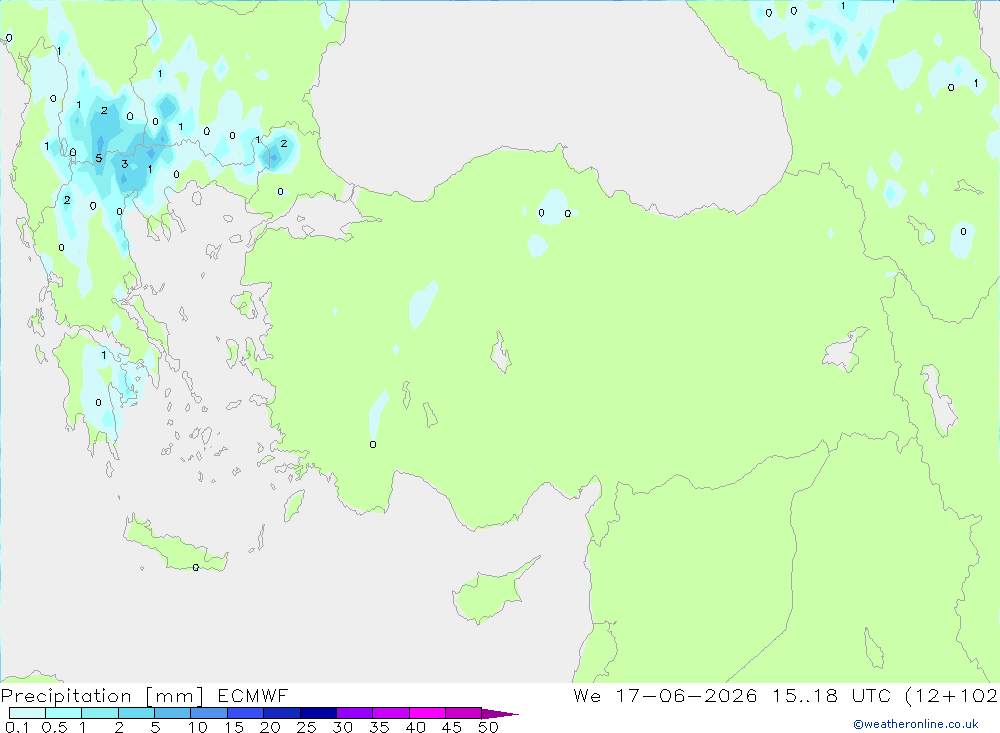The width and height of the screenshot is (1000, 733).
Task: Click the island of Crete on the map
Action: [x=173, y=545]
